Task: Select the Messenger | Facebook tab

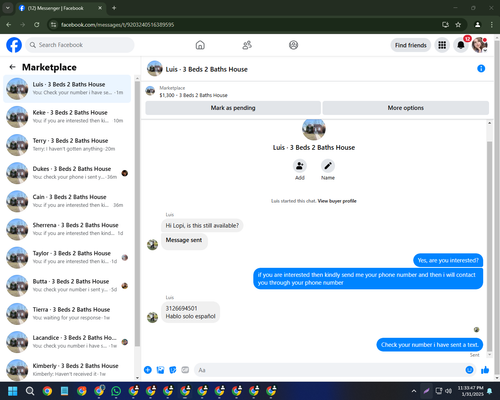Action: tap(60, 8)
